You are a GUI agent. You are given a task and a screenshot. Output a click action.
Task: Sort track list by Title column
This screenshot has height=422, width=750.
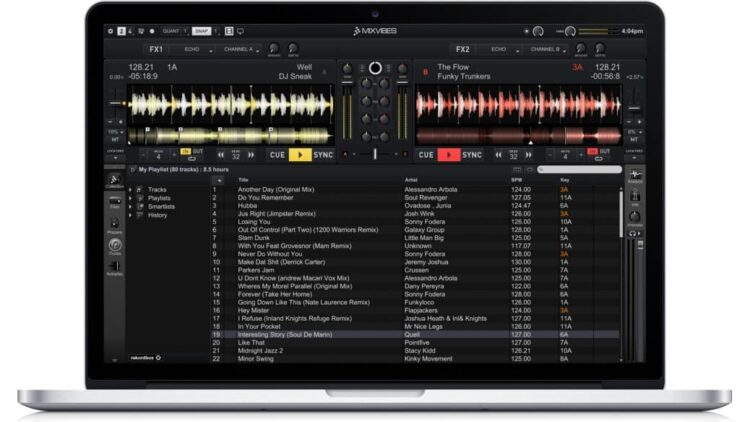(243, 180)
